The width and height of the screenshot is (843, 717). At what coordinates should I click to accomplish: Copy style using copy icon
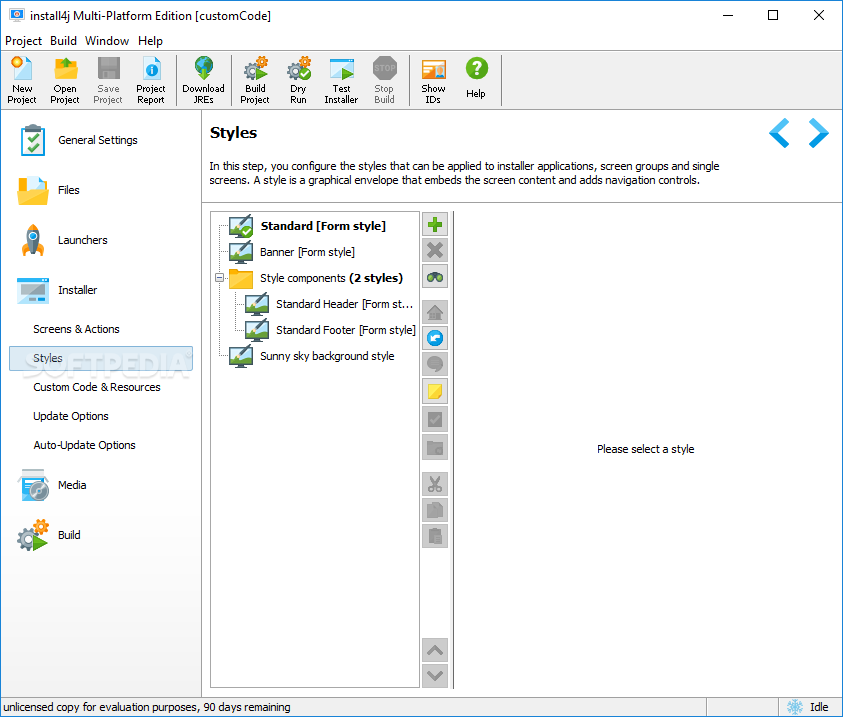(435, 510)
